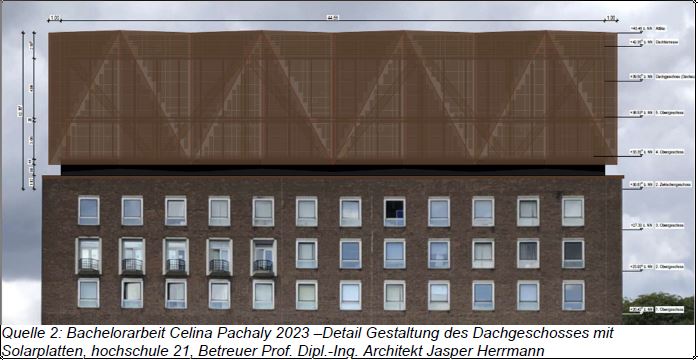The image size is (698, 360).
Task: Click the 2. Zwischengeschoss level label
Action: pyautogui.click(x=660, y=184)
